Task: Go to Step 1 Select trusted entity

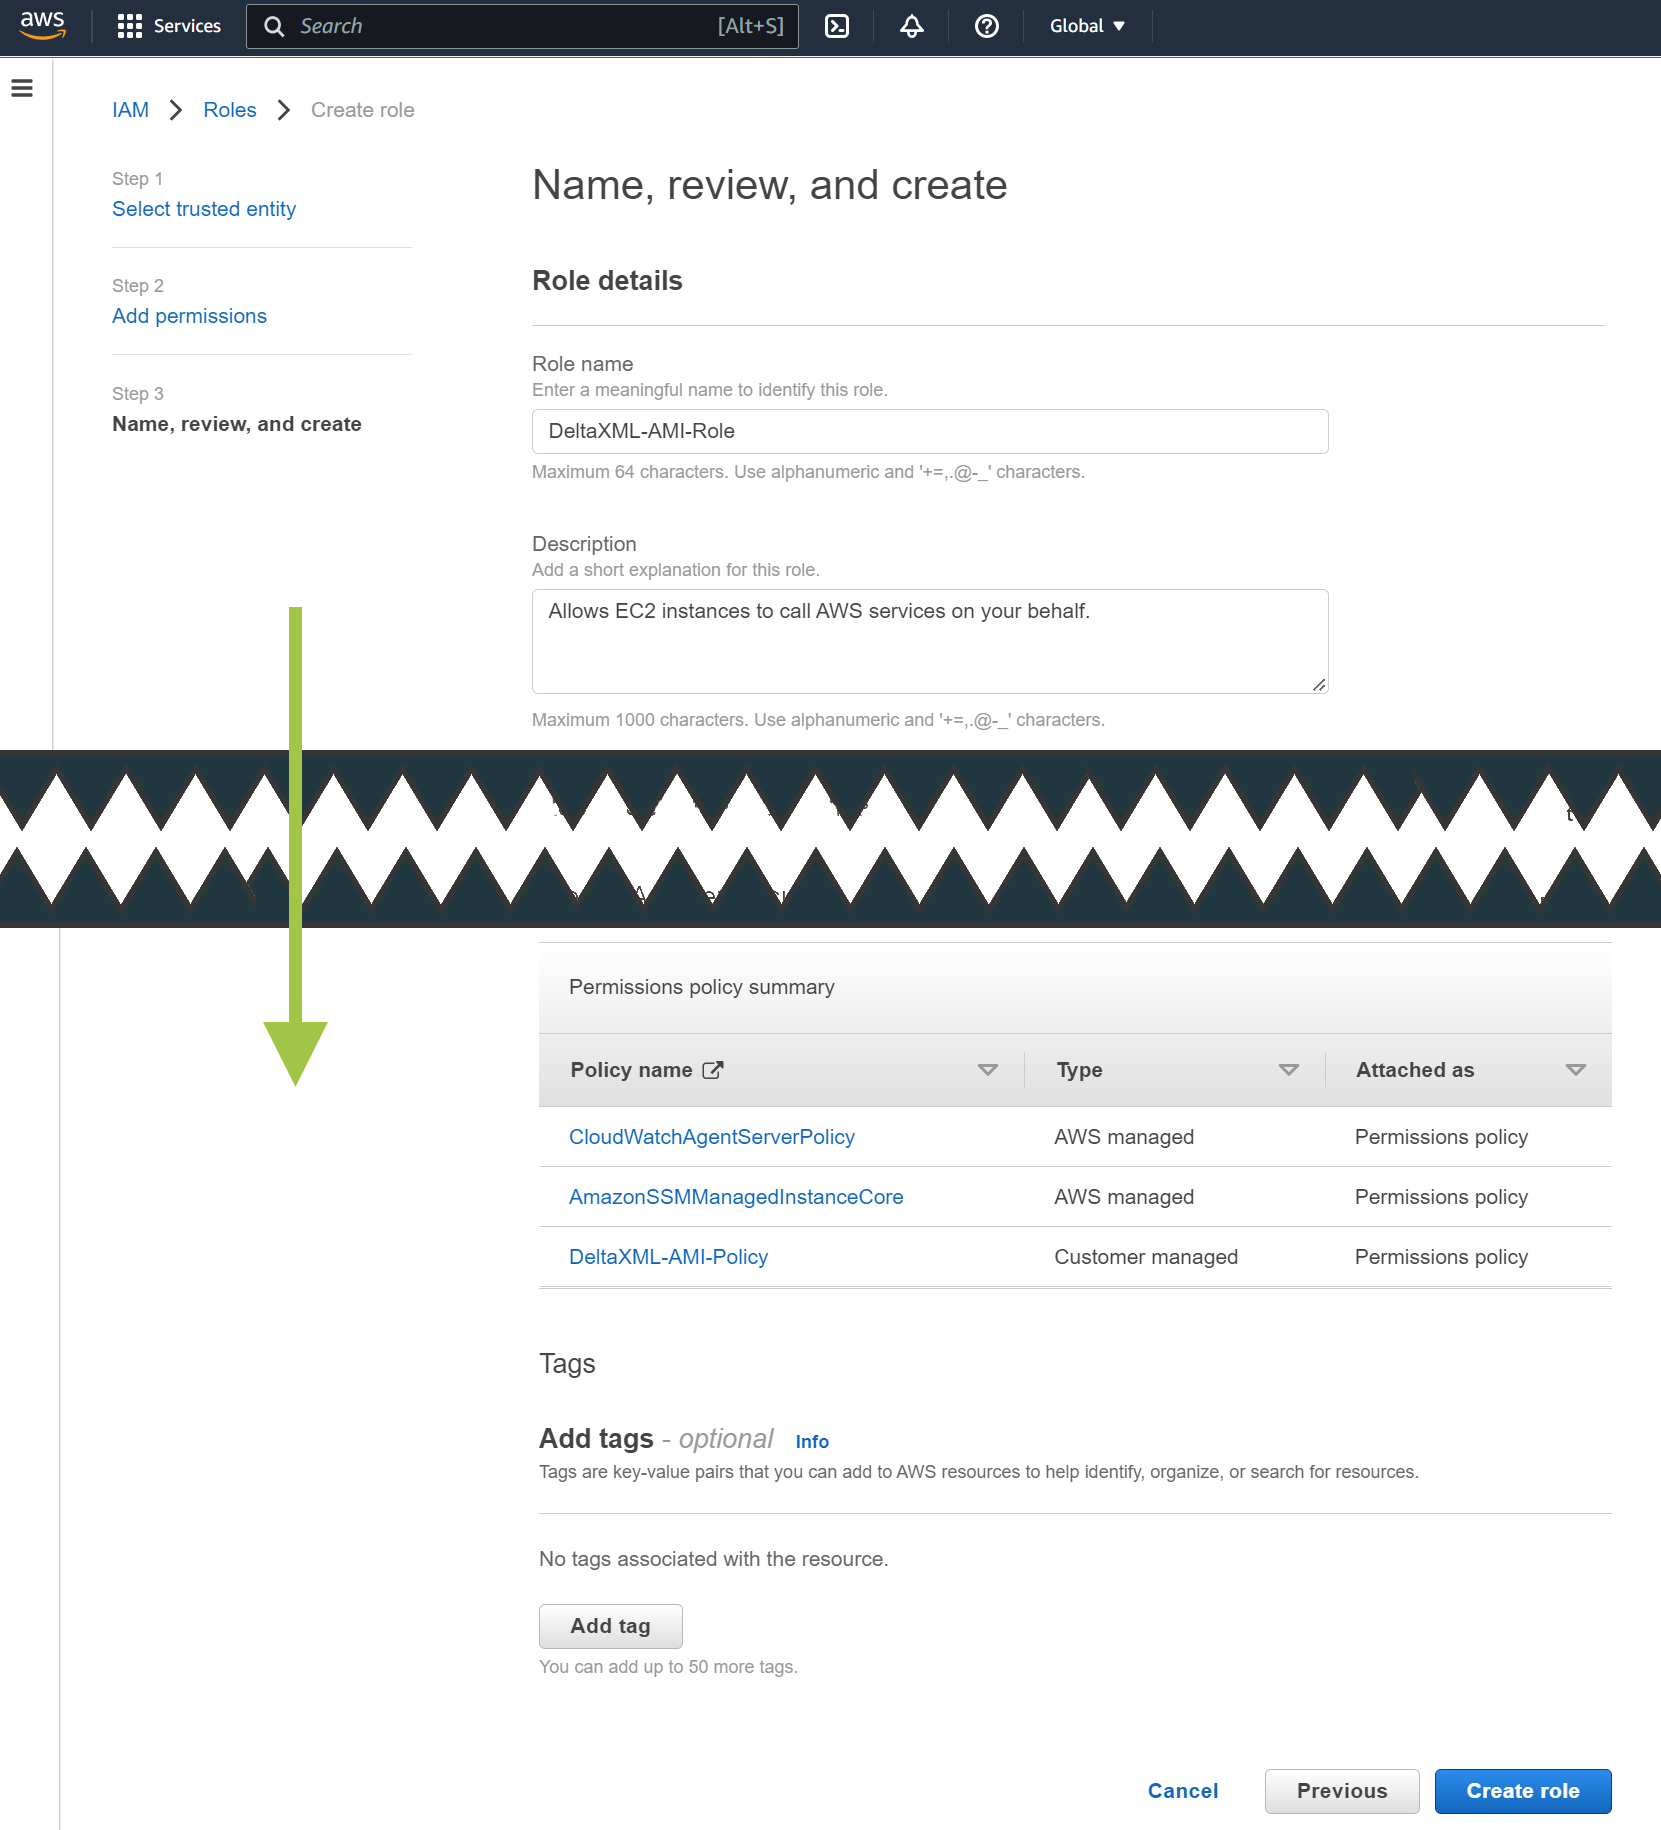Action: click(x=204, y=209)
